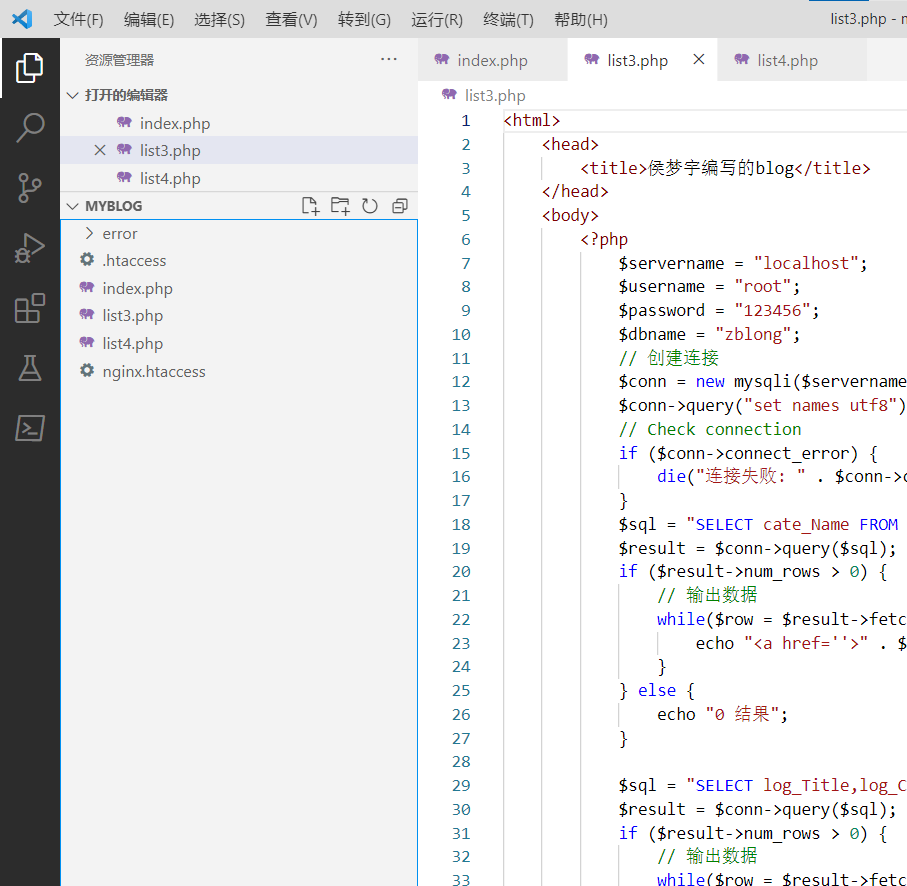Click gear icon beside .htaccess file
Viewport: 907px width, 886px height.
87,260
